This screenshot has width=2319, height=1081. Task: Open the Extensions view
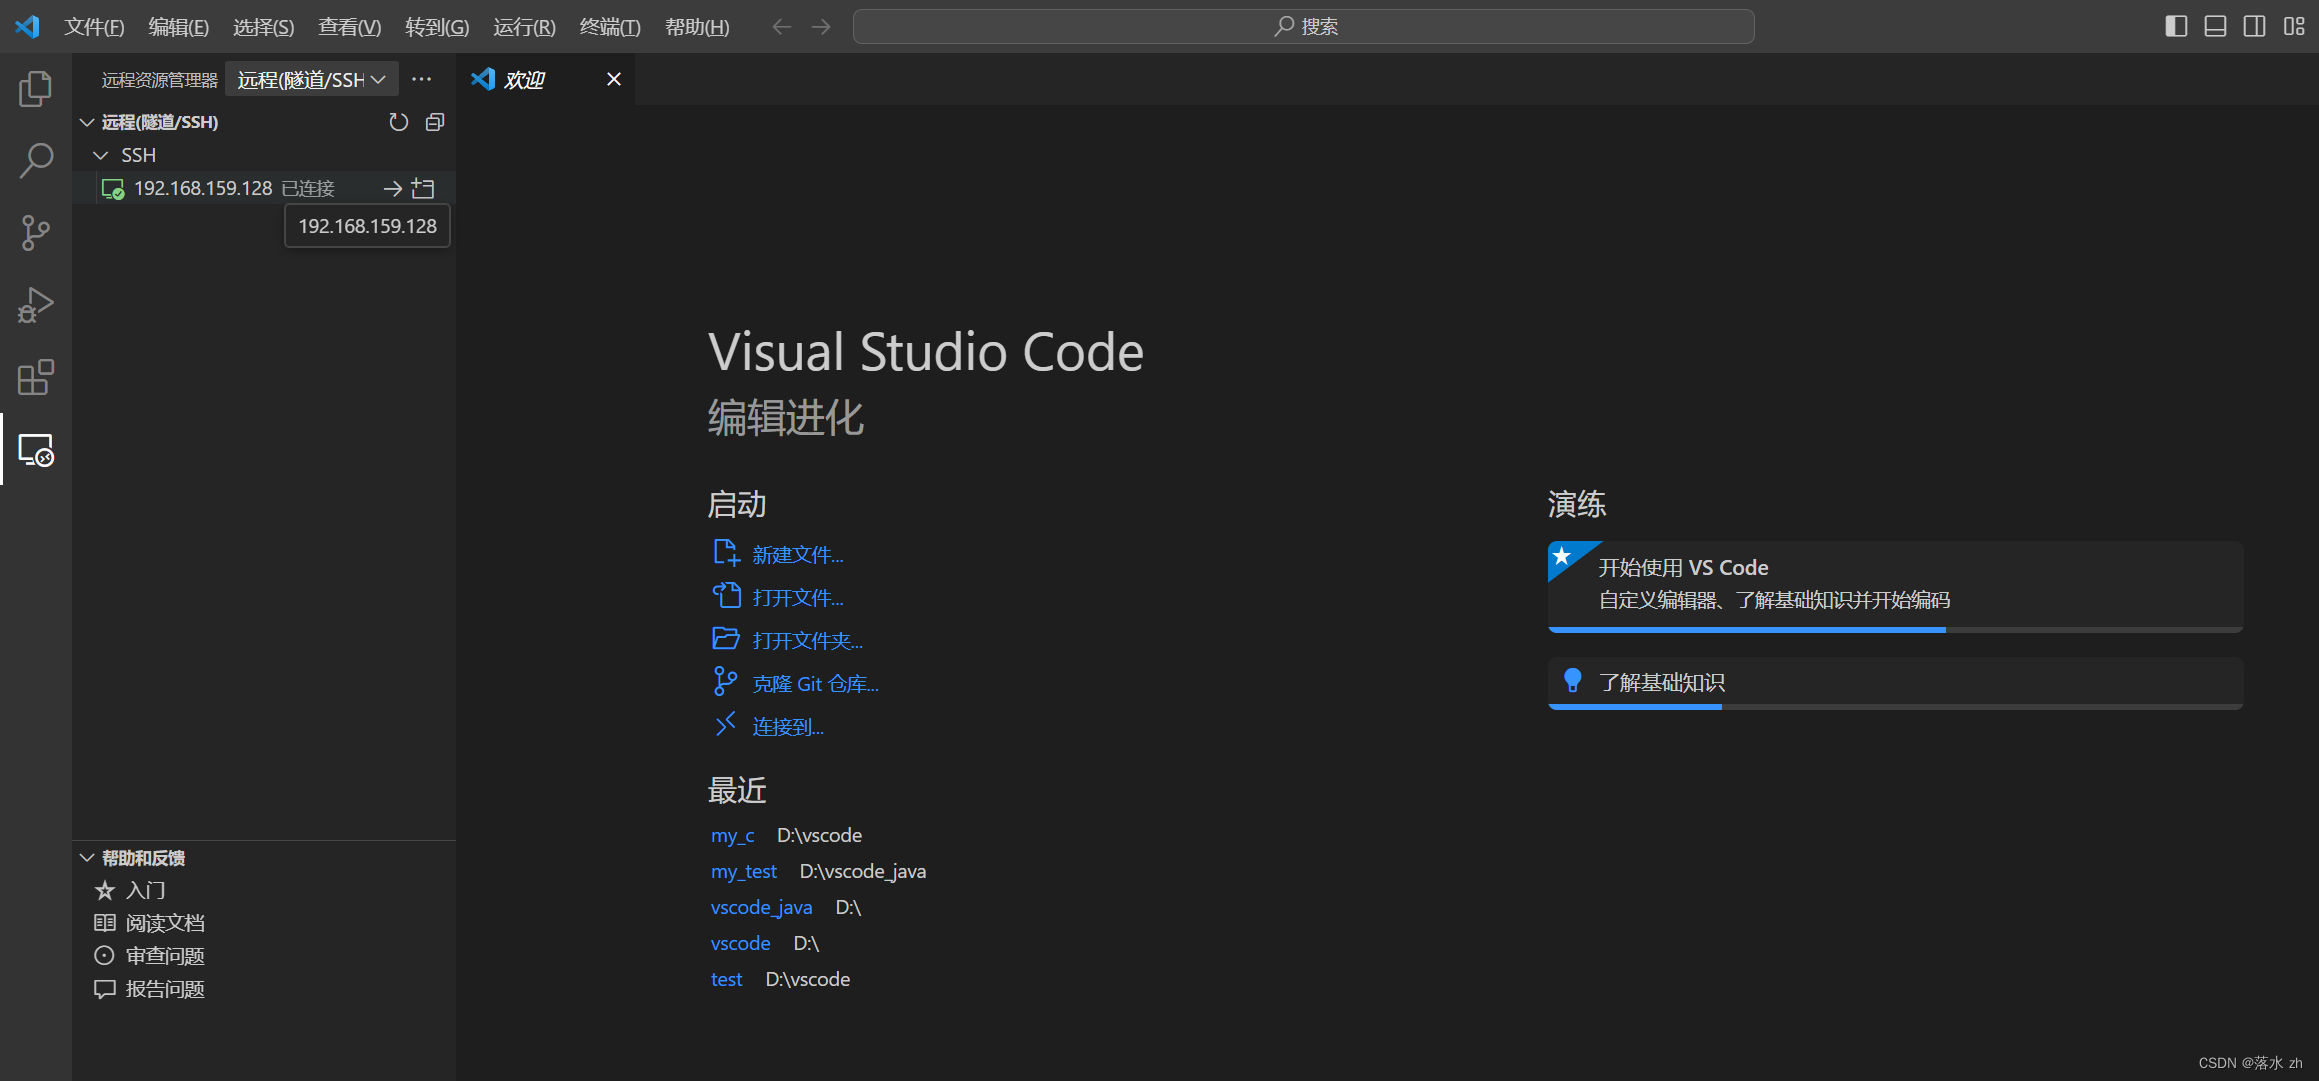point(36,377)
